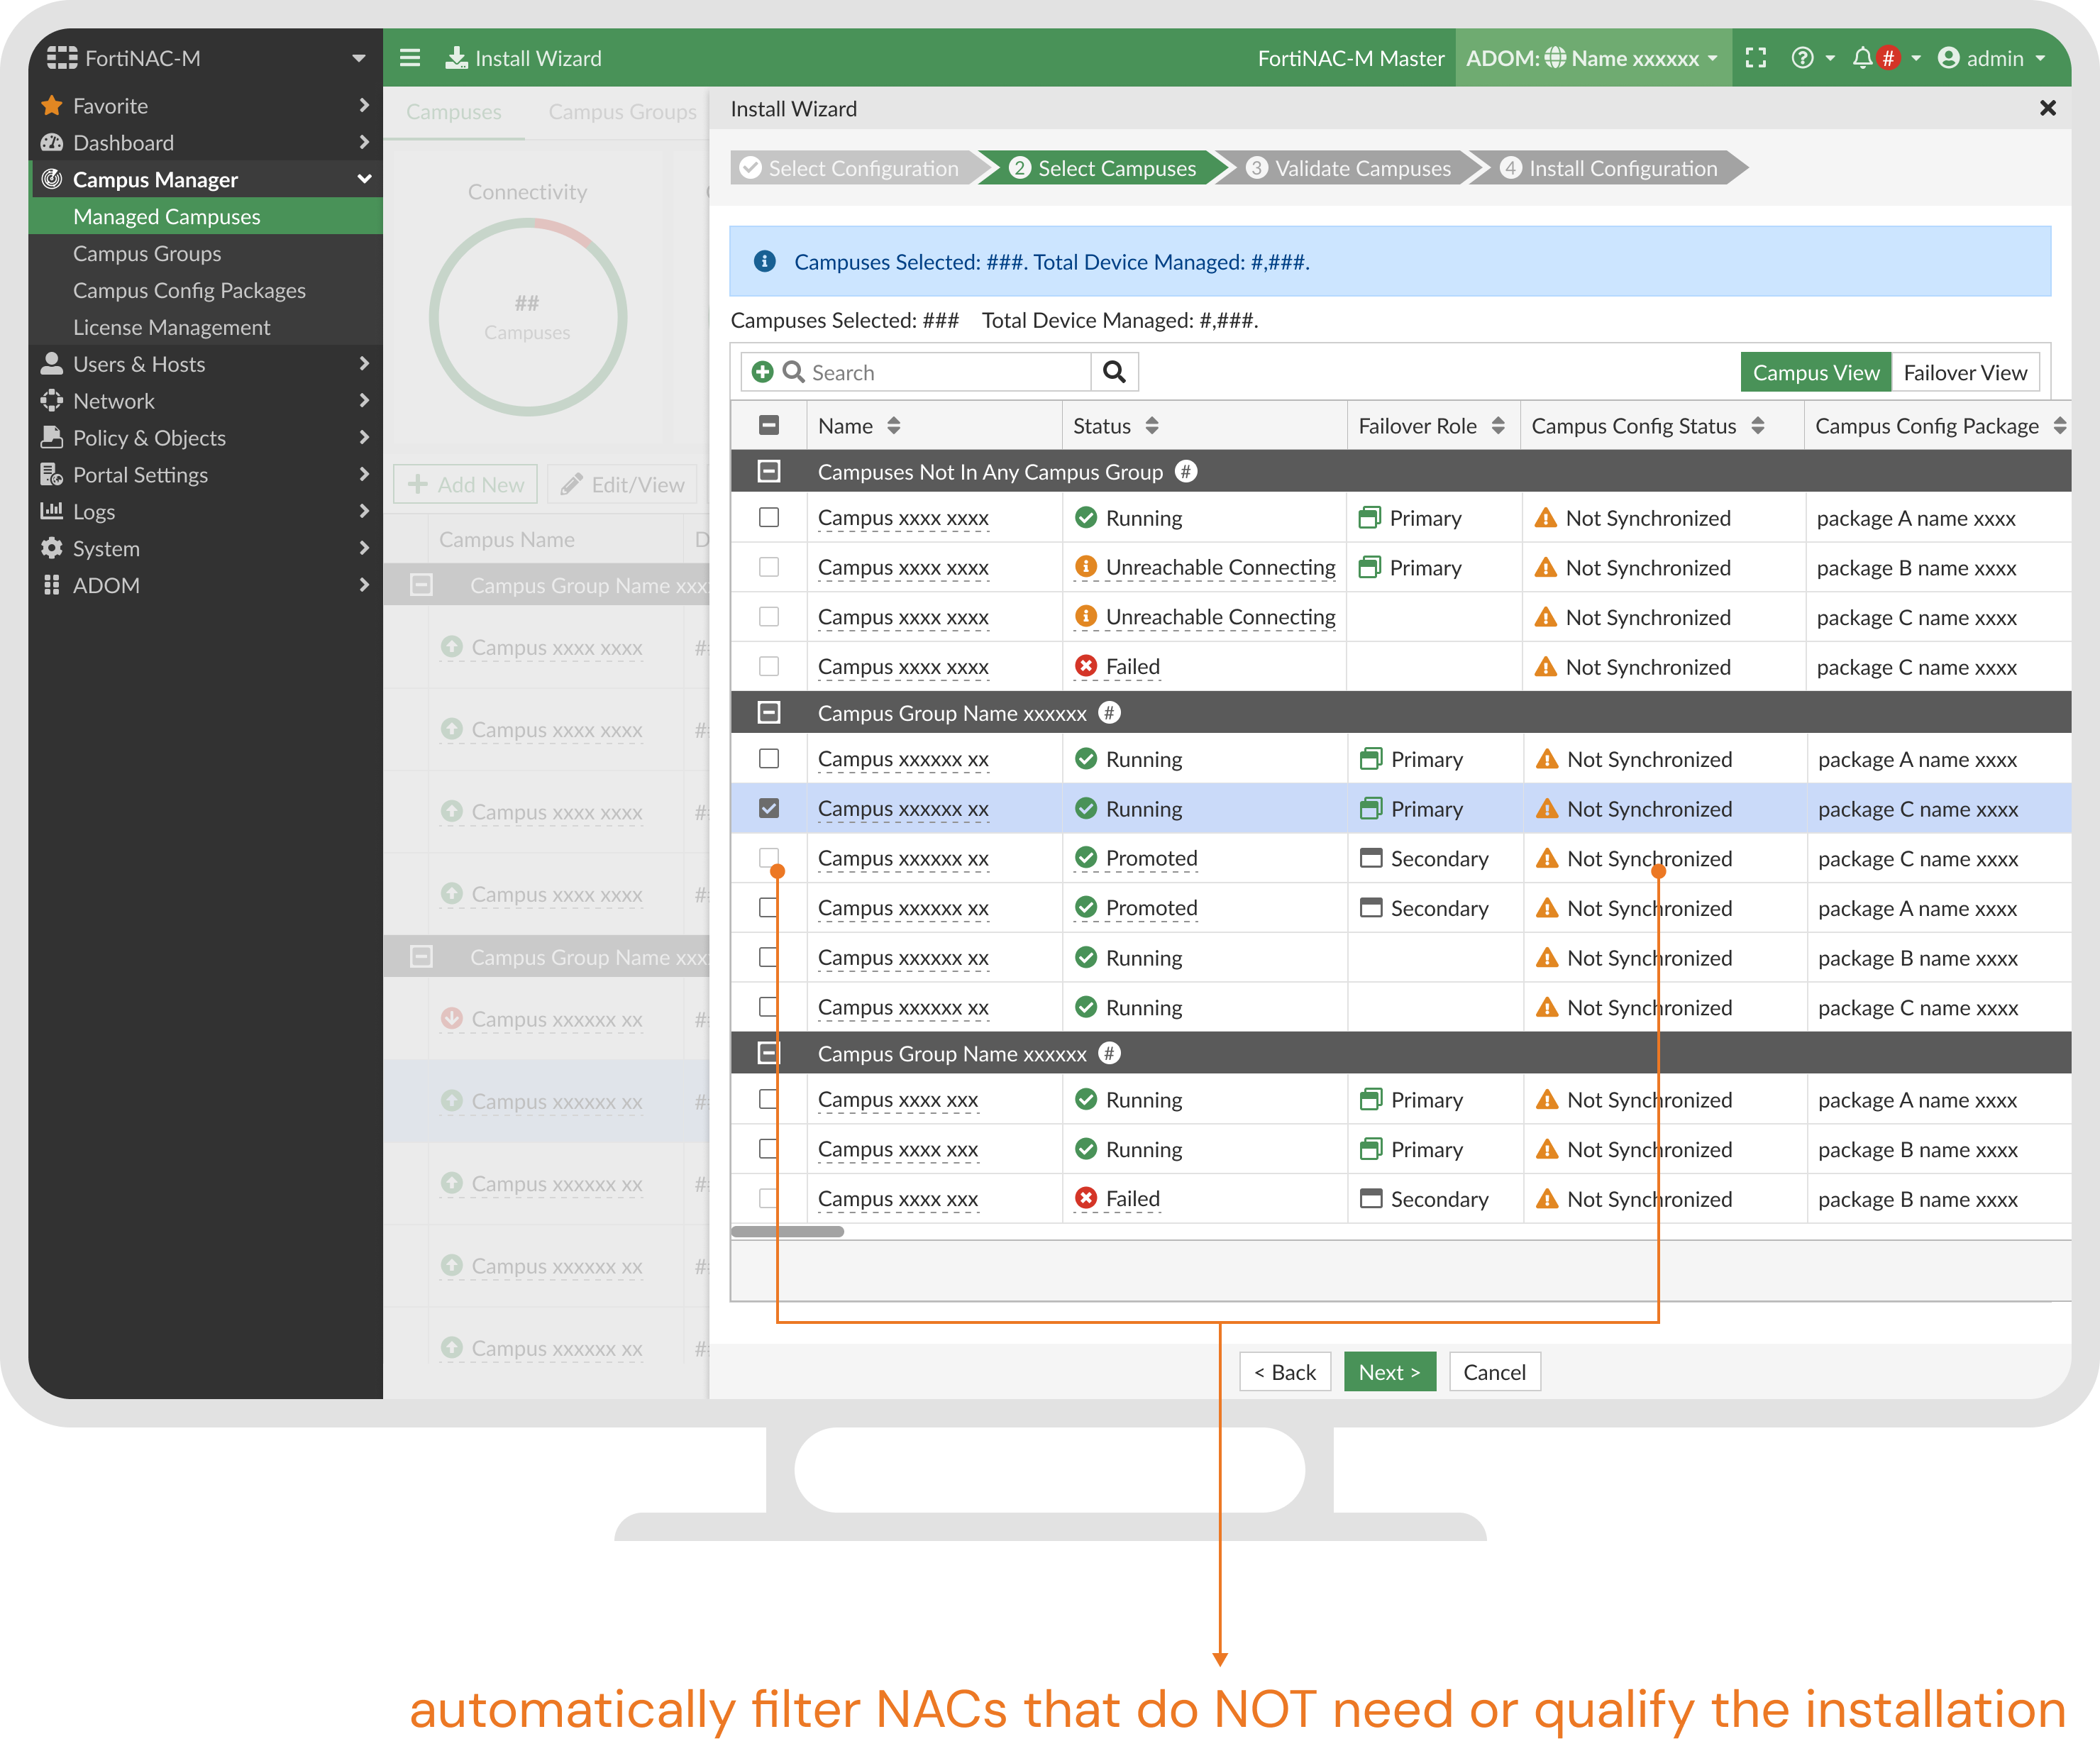Viewport: 2100px width, 1751px height.
Task: Close the Install Wizard panel
Action: 2047,108
